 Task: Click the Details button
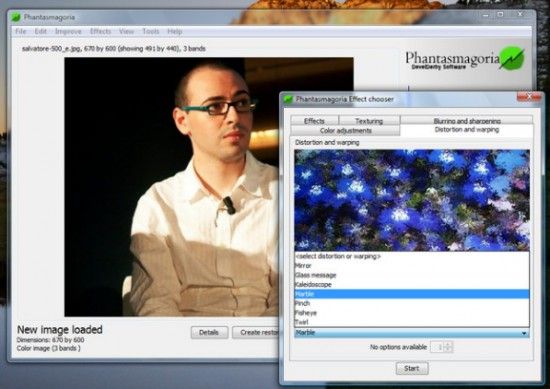209,332
